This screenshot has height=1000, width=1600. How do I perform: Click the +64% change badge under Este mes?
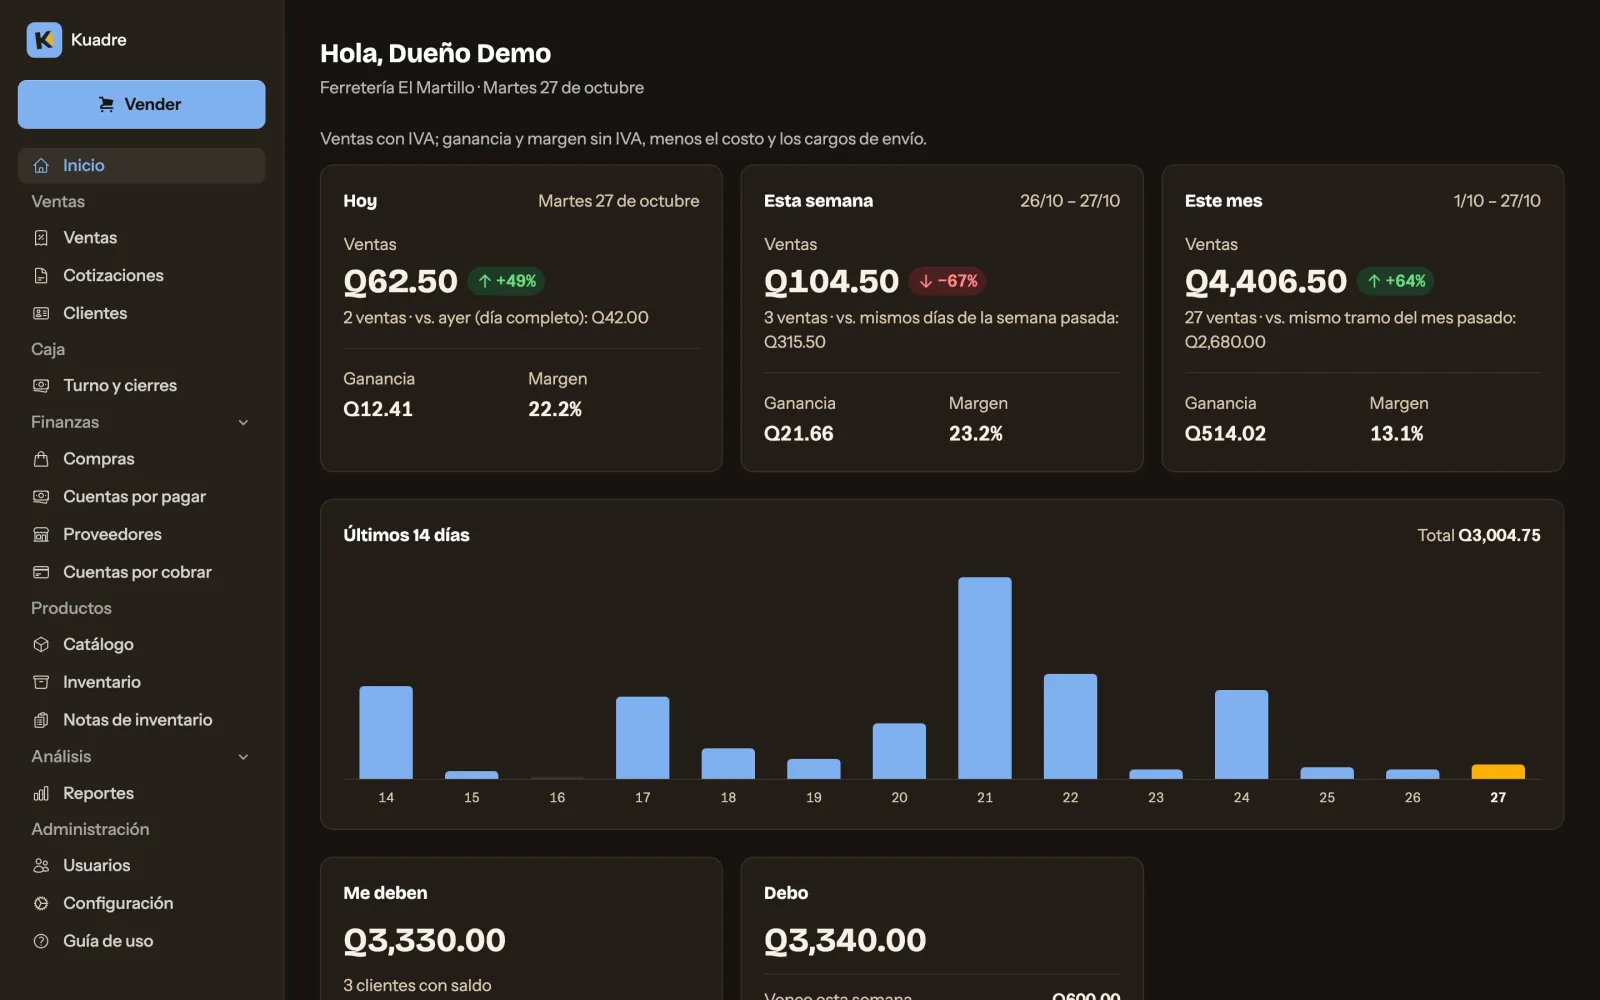(1395, 282)
